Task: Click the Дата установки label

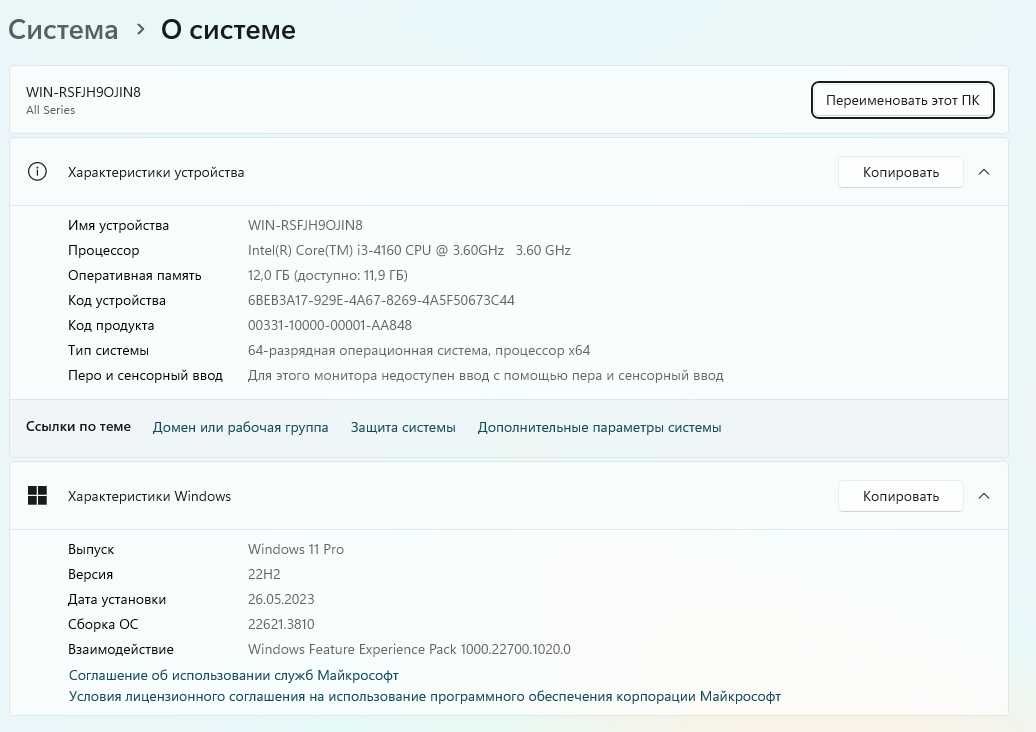Action: tap(116, 600)
